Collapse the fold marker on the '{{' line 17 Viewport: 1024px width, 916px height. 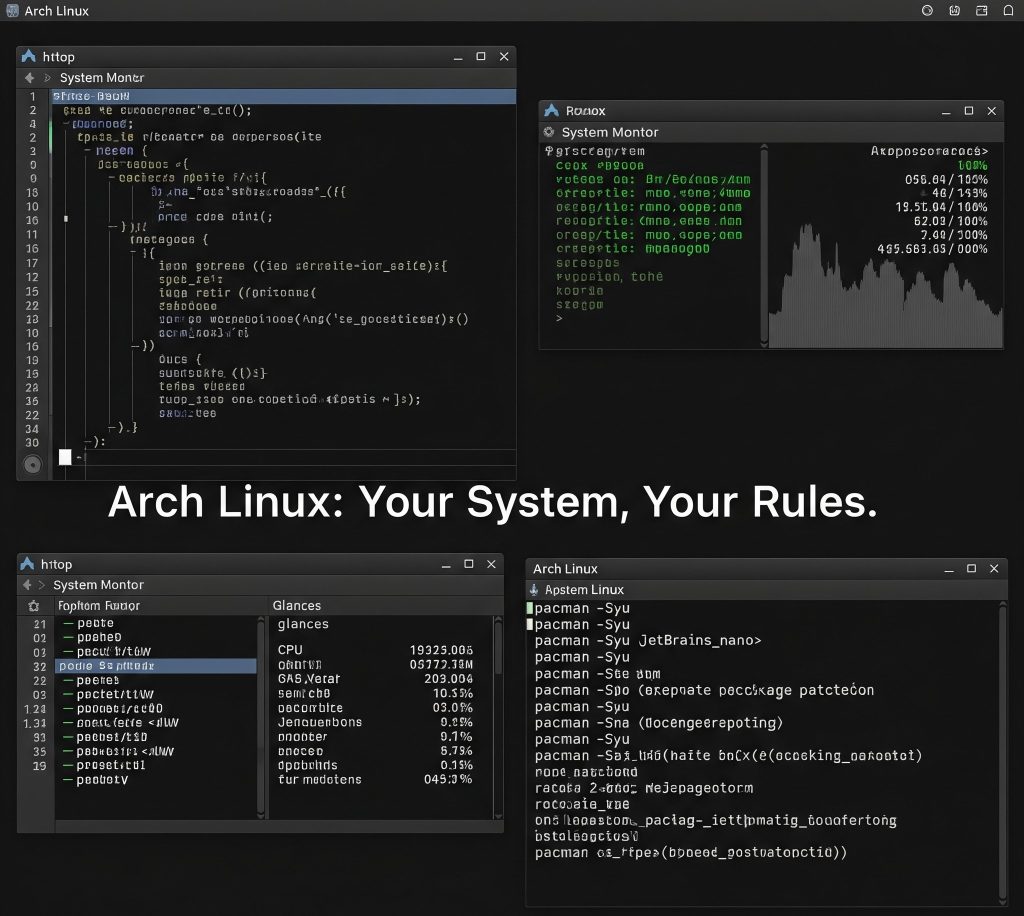(133, 253)
